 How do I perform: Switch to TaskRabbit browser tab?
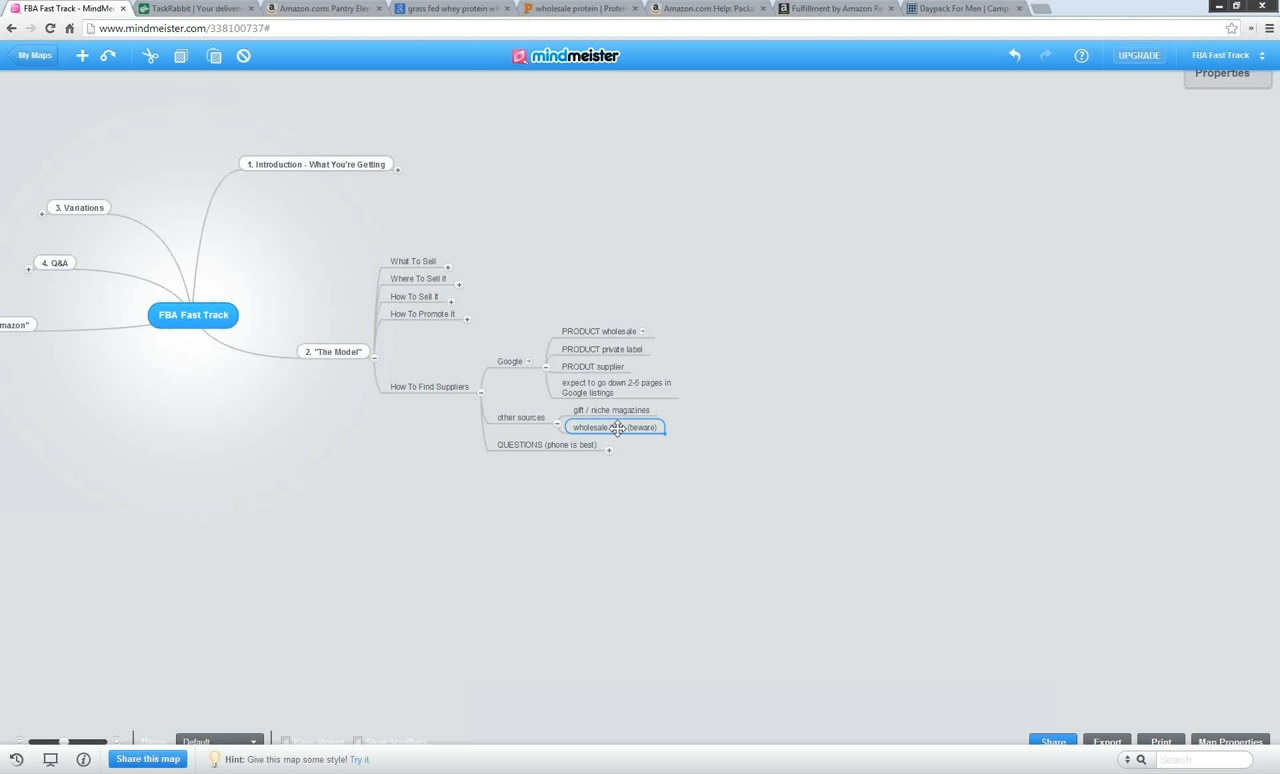196,8
